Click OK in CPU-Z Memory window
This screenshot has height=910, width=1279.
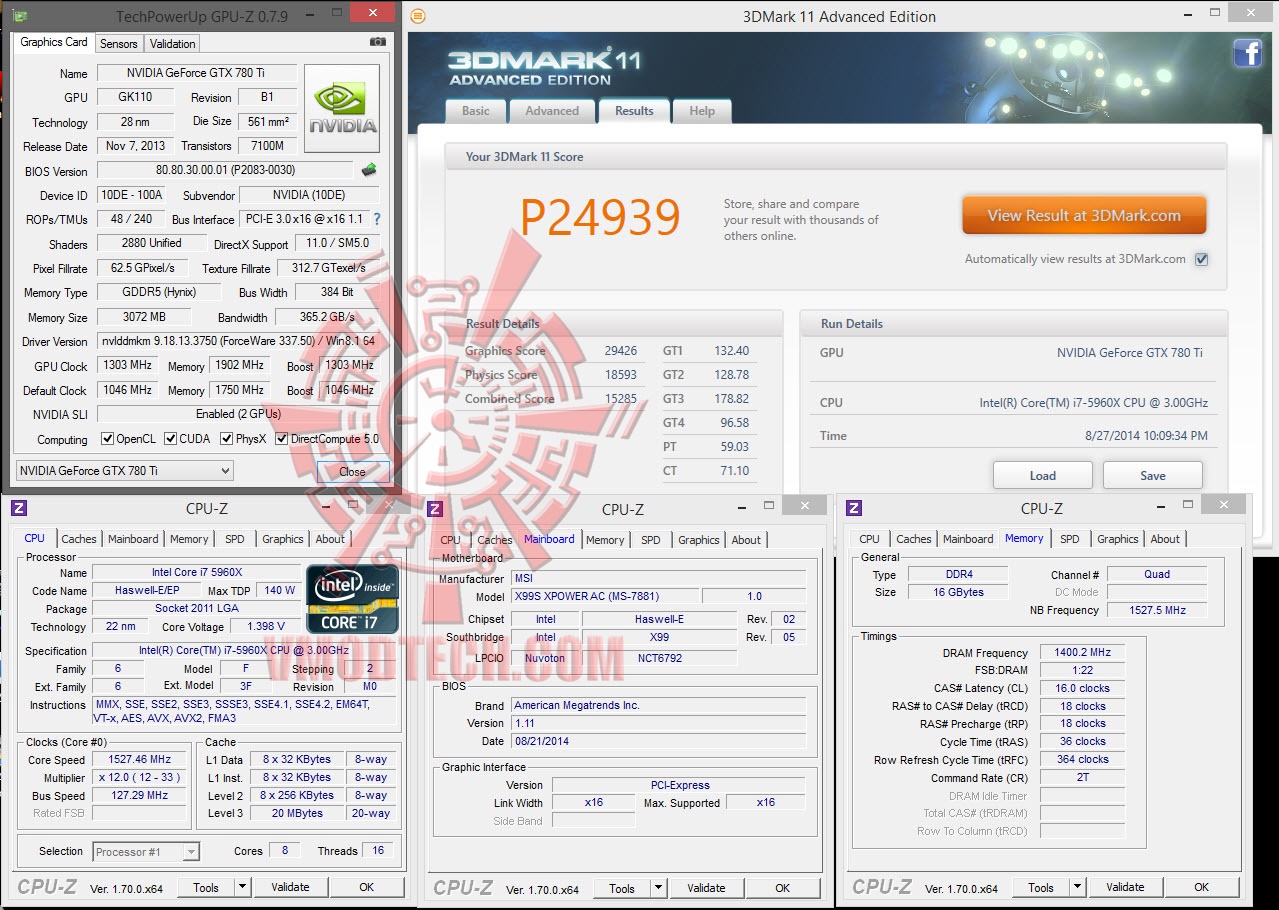pyautogui.click(x=1202, y=887)
